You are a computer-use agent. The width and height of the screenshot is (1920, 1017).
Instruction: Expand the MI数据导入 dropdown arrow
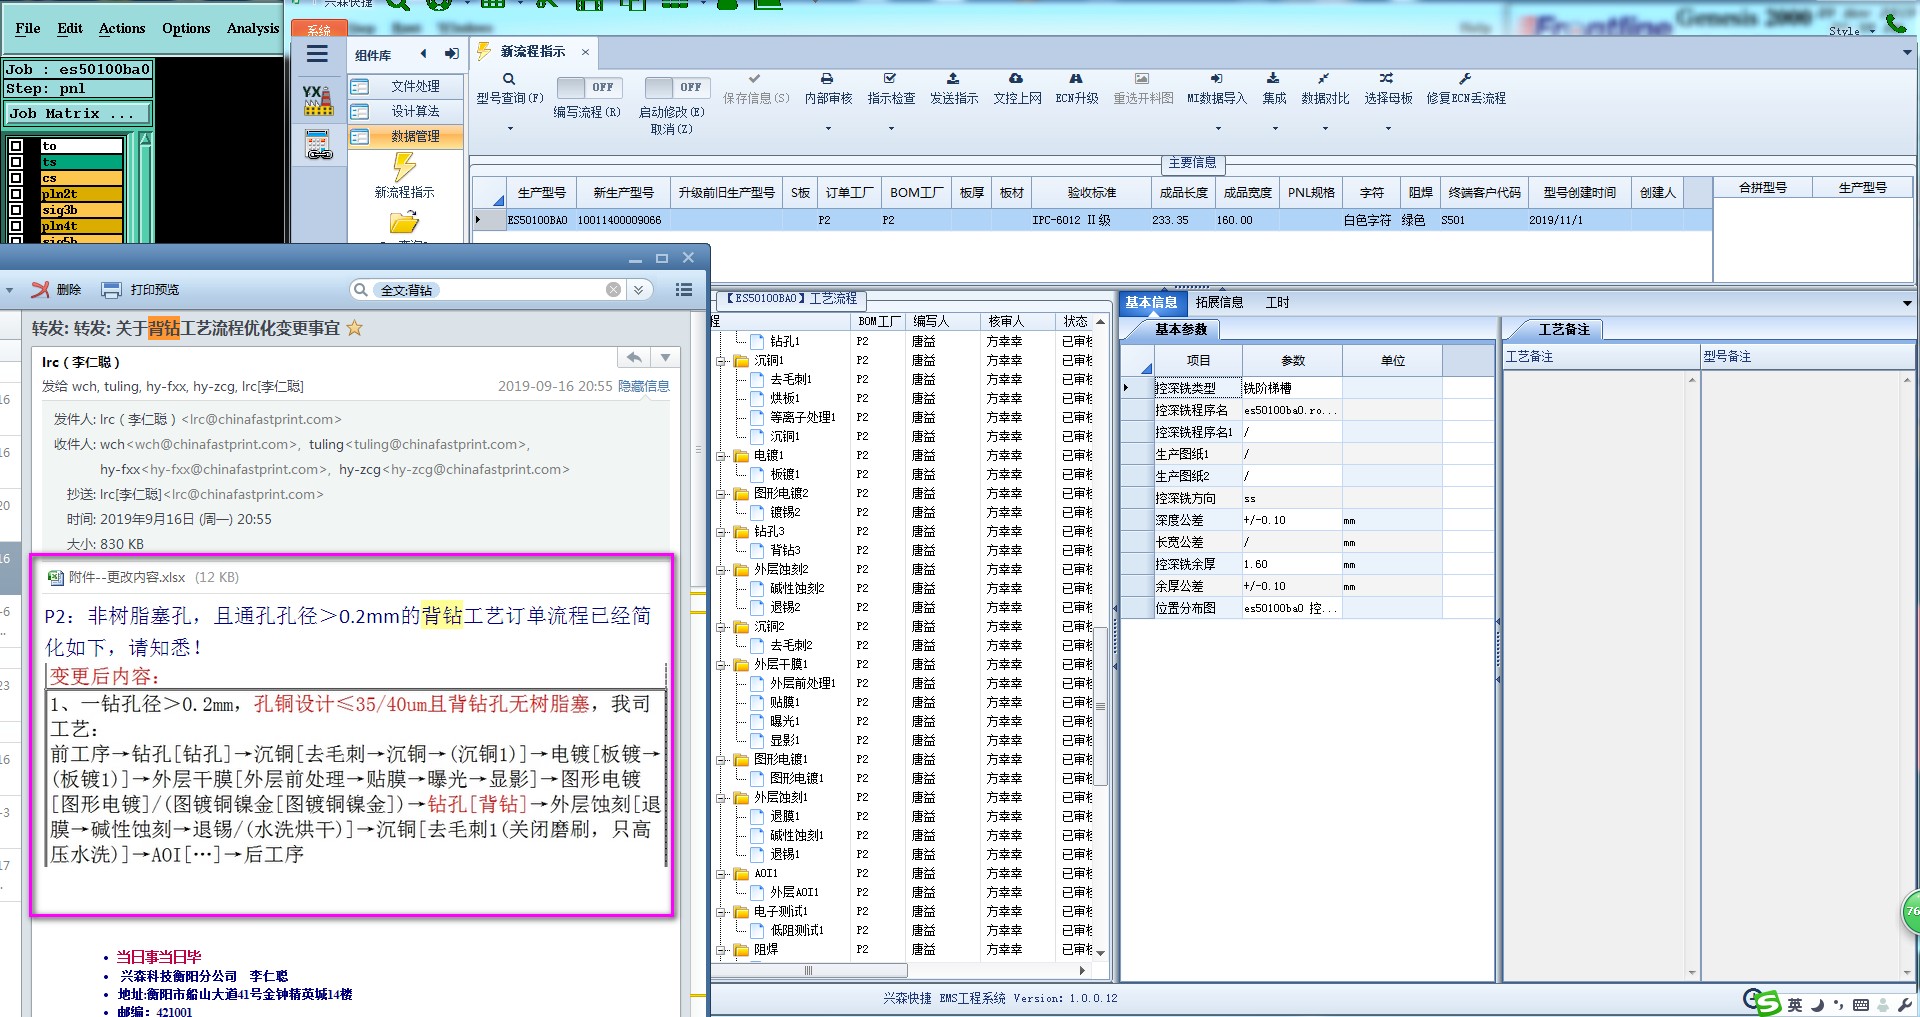1217,128
